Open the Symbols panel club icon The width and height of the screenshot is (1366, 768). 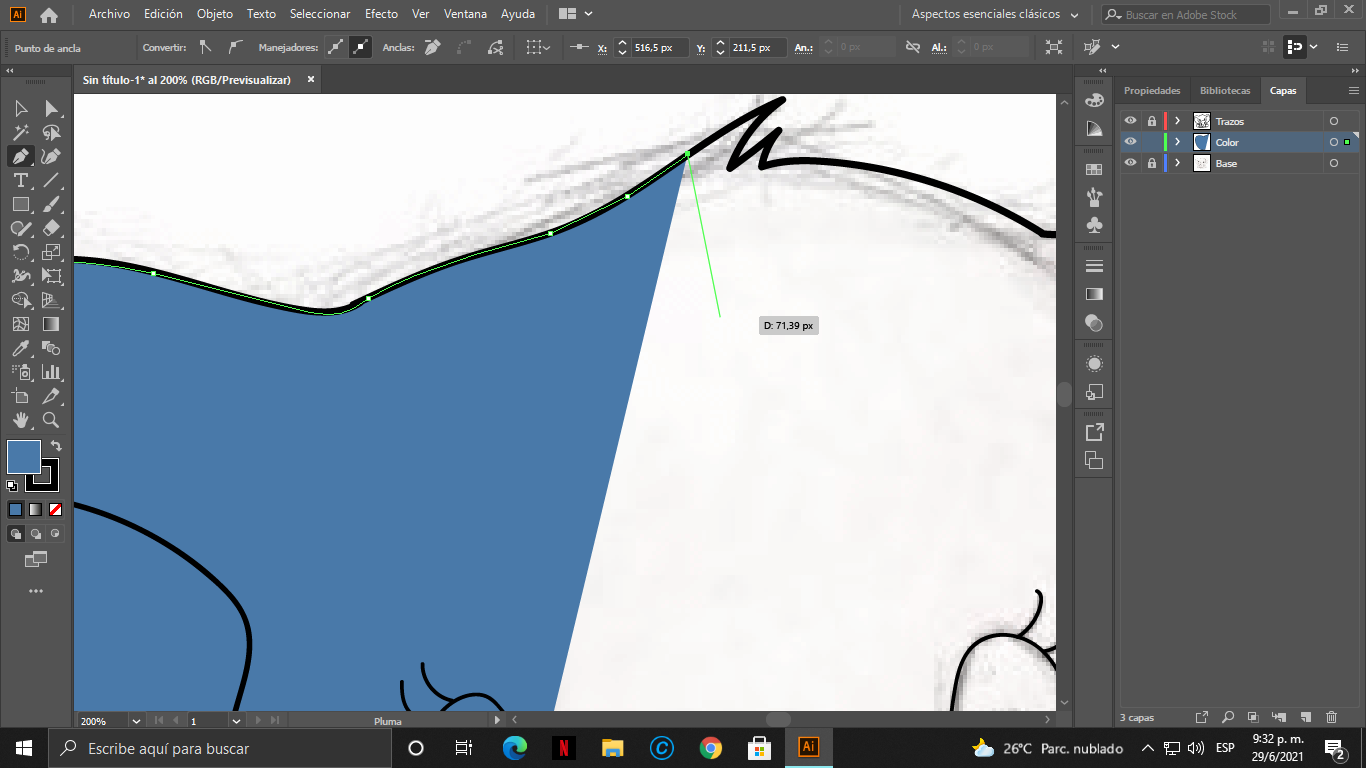tap(1094, 226)
